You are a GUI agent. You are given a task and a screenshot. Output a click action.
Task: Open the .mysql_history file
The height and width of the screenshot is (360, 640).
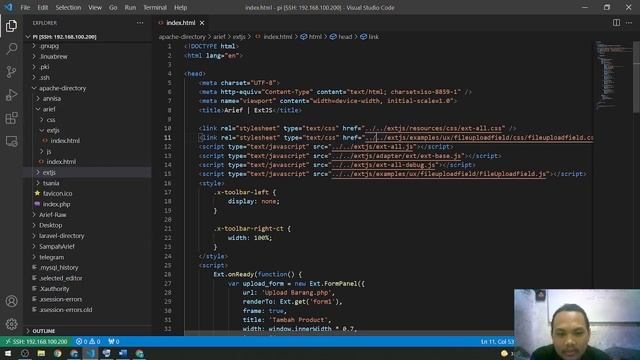[x=59, y=267]
